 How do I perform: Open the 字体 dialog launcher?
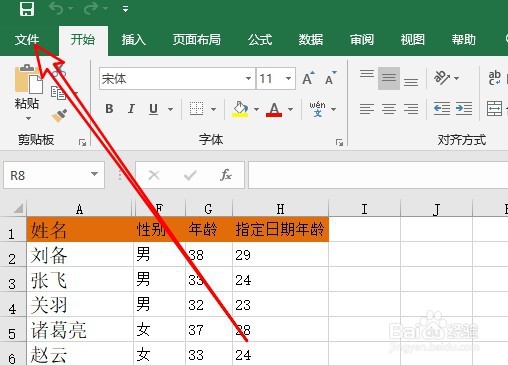339,143
